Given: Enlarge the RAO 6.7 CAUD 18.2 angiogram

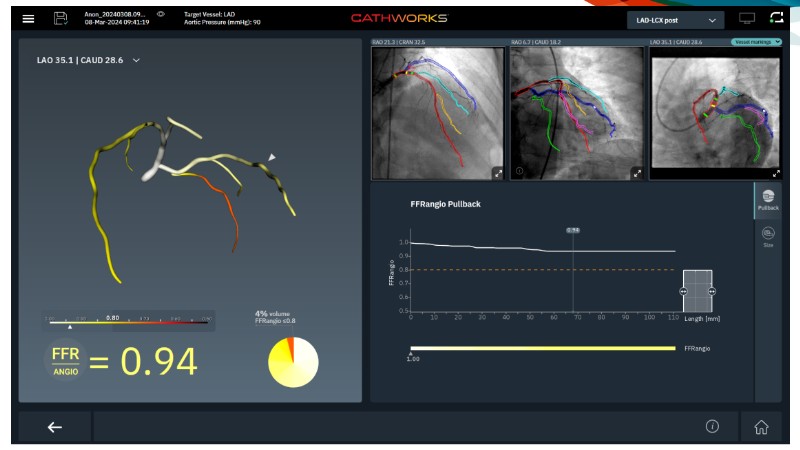Looking at the screenshot, I should [x=637, y=172].
